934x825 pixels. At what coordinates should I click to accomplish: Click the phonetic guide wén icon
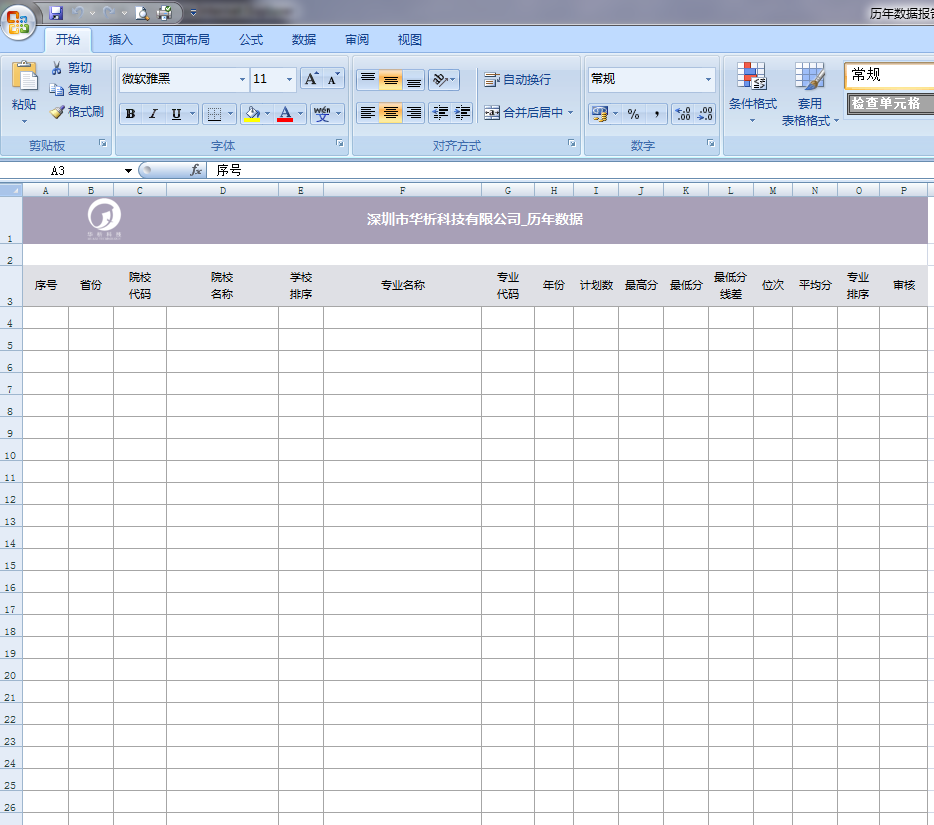[x=322, y=114]
